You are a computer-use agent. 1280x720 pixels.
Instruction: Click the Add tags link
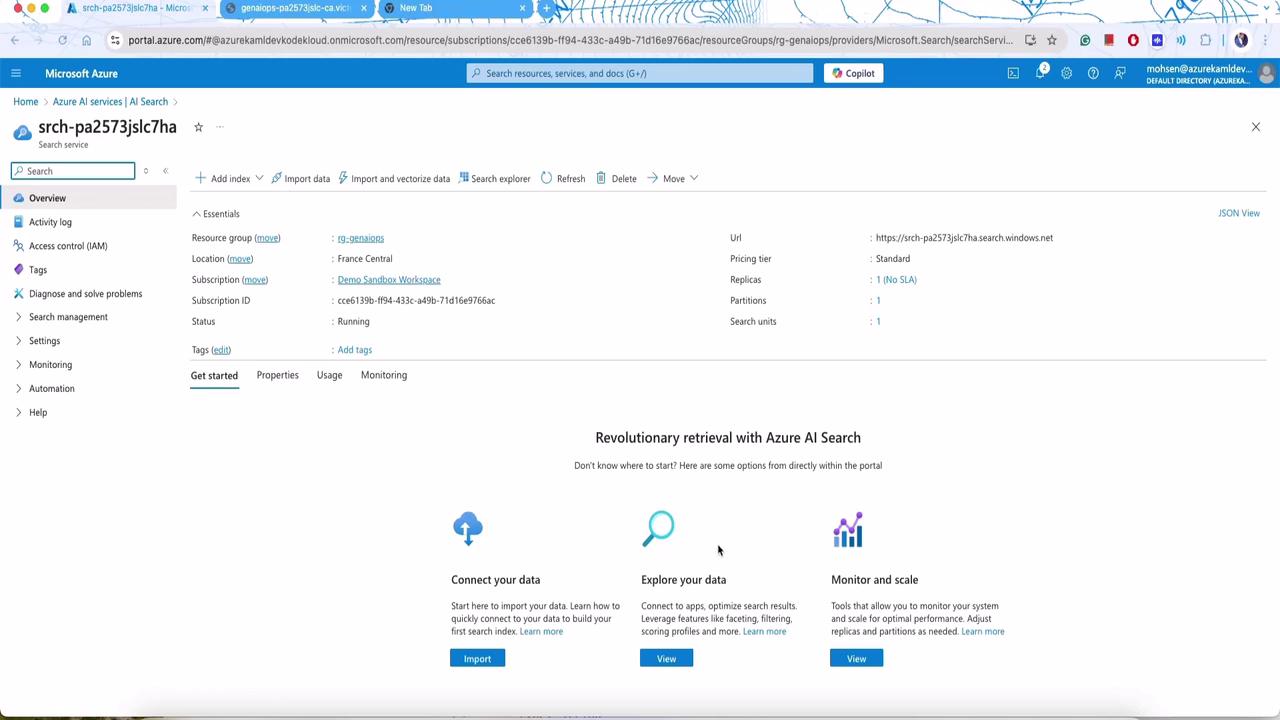(x=355, y=350)
